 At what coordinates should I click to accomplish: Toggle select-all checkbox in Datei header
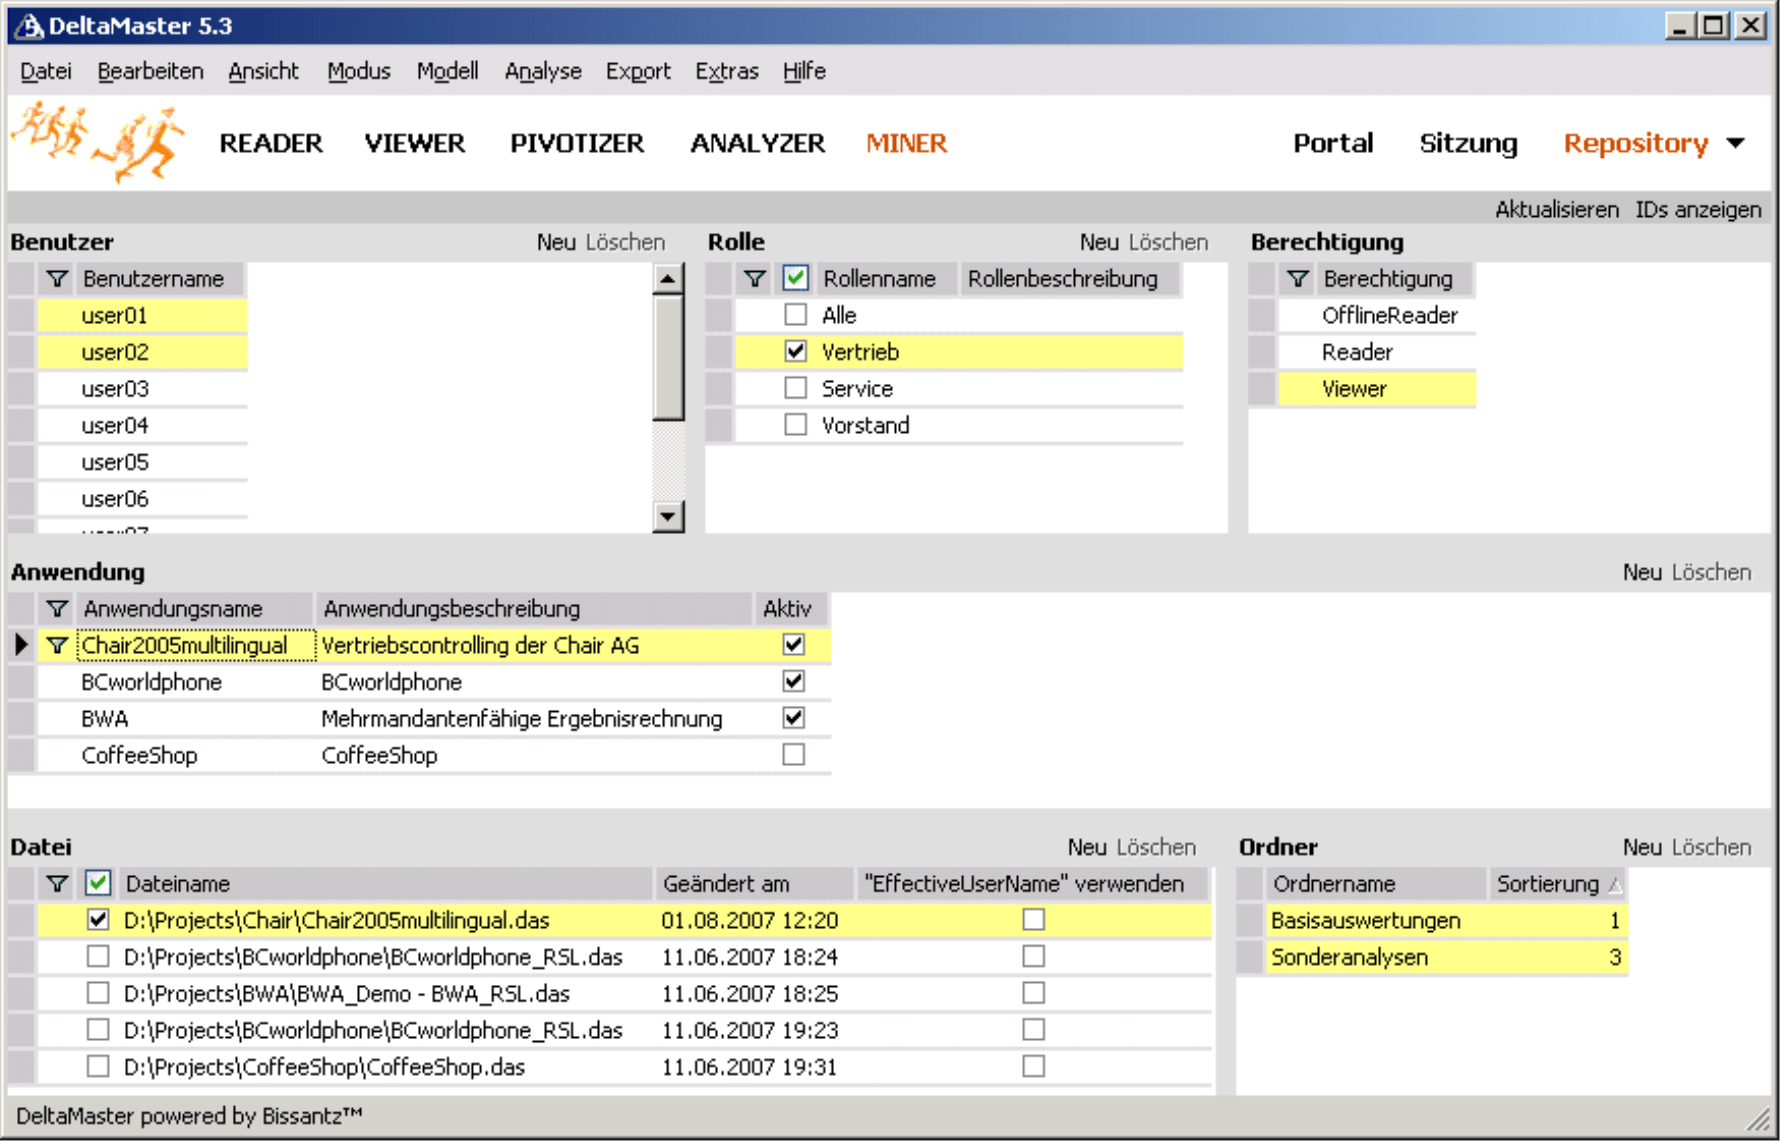point(97,883)
